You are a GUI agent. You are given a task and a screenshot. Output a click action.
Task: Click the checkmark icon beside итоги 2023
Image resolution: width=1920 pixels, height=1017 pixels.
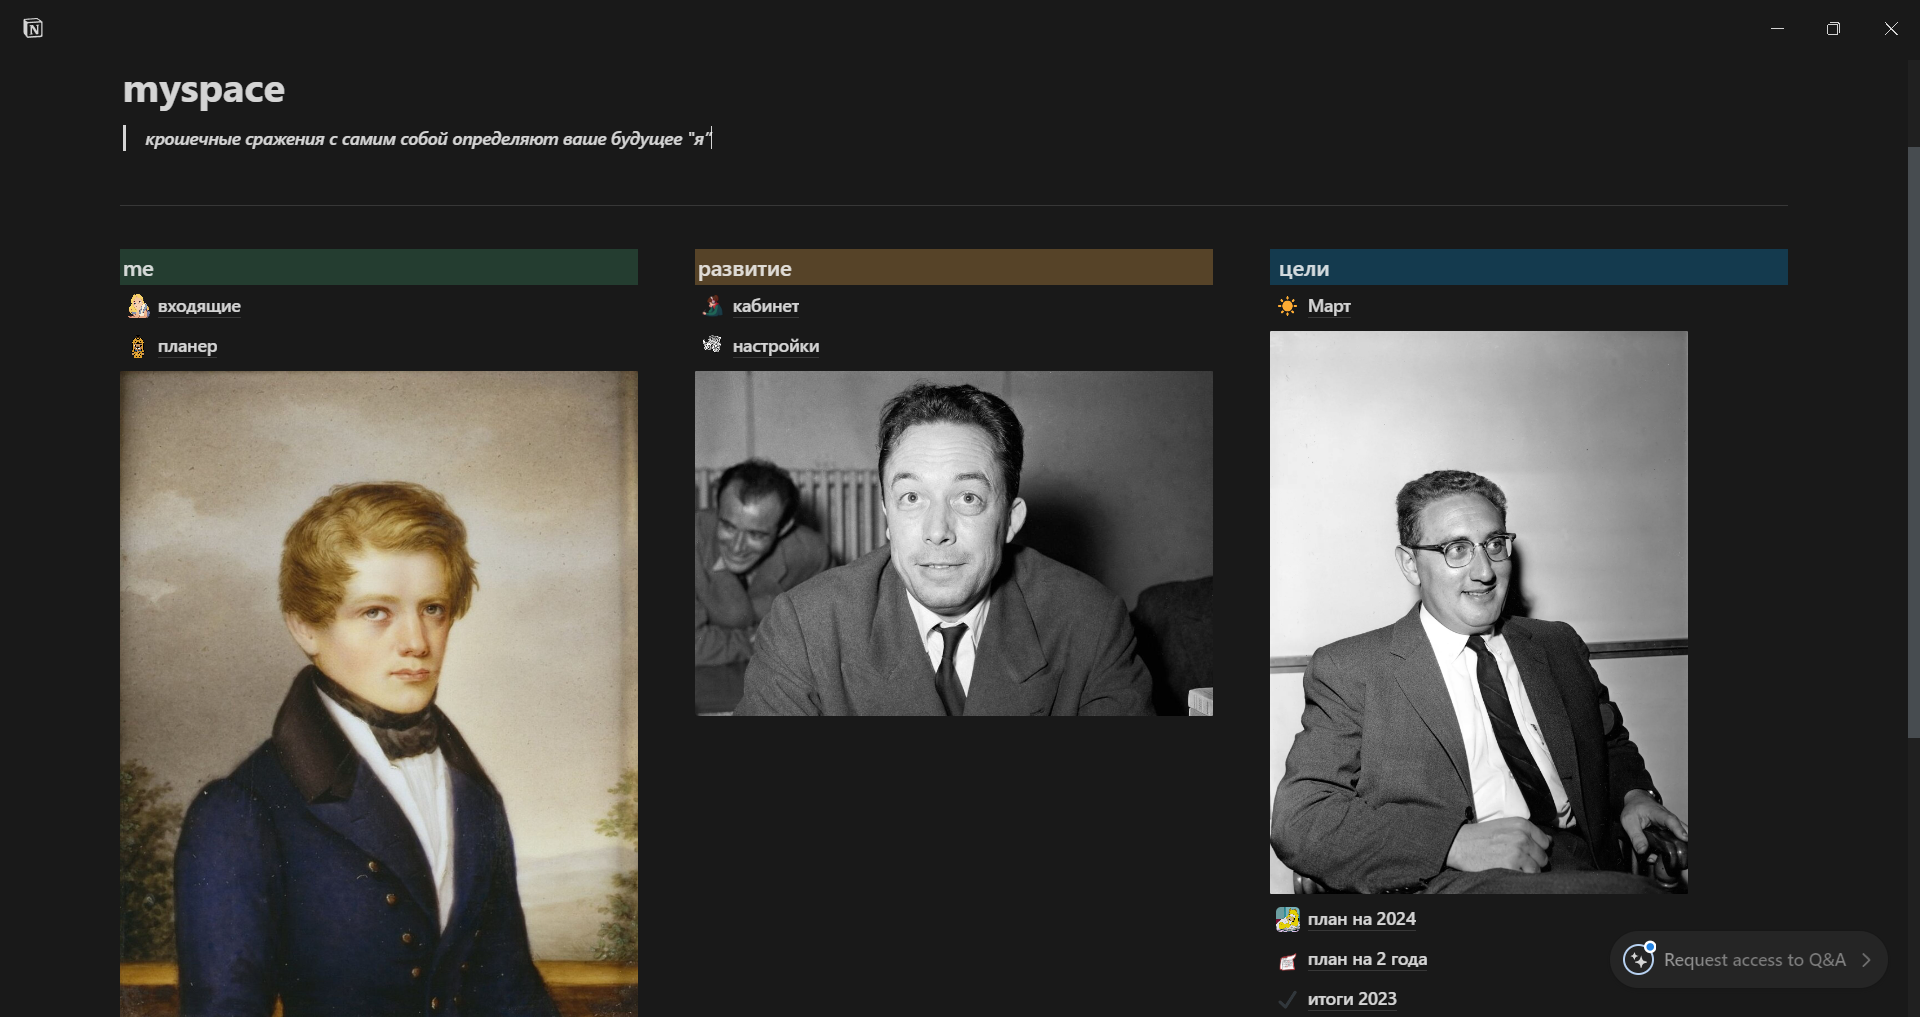(1287, 1000)
